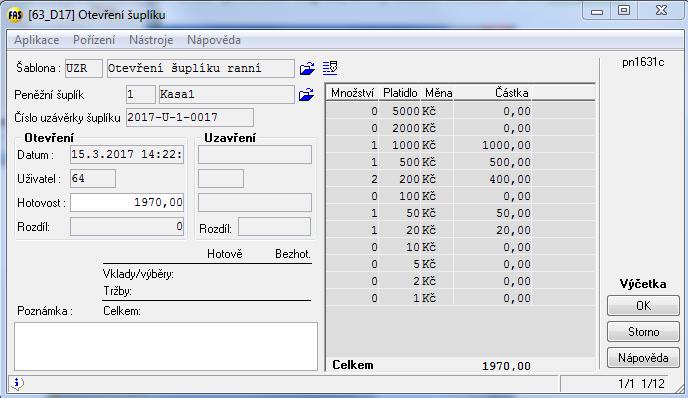Screen dimensions: 688x398
Task: Open the Nástroje menu
Action: click(x=151, y=40)
